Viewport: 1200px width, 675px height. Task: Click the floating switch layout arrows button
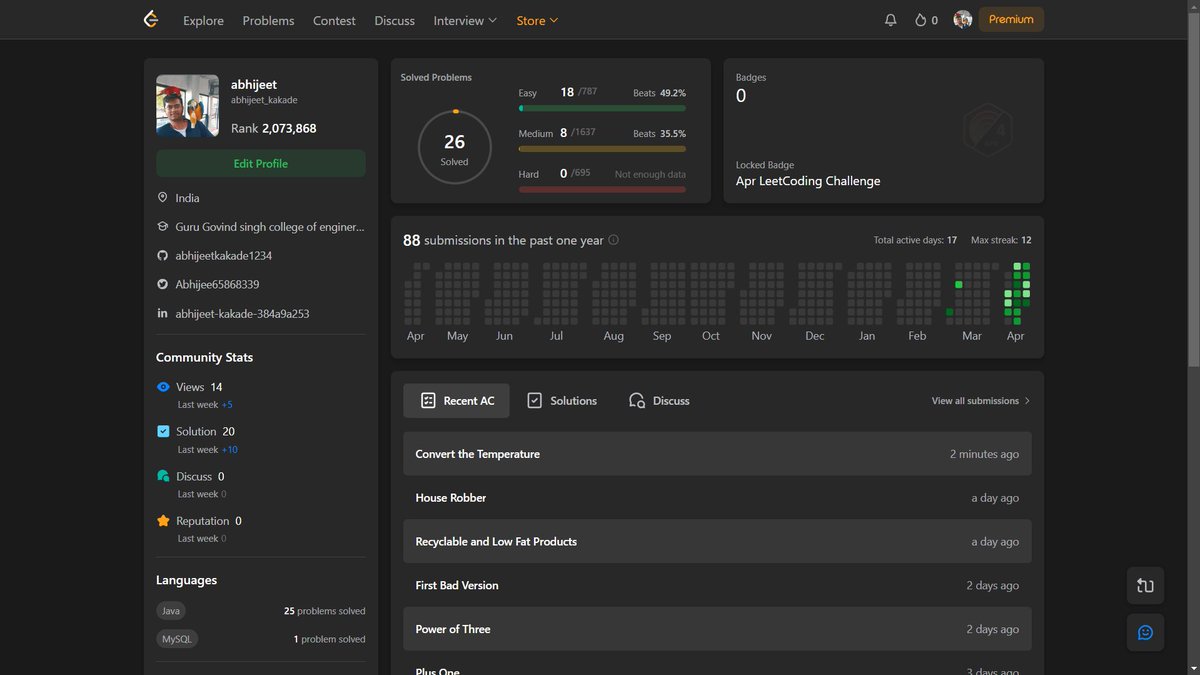(1145, 586)
